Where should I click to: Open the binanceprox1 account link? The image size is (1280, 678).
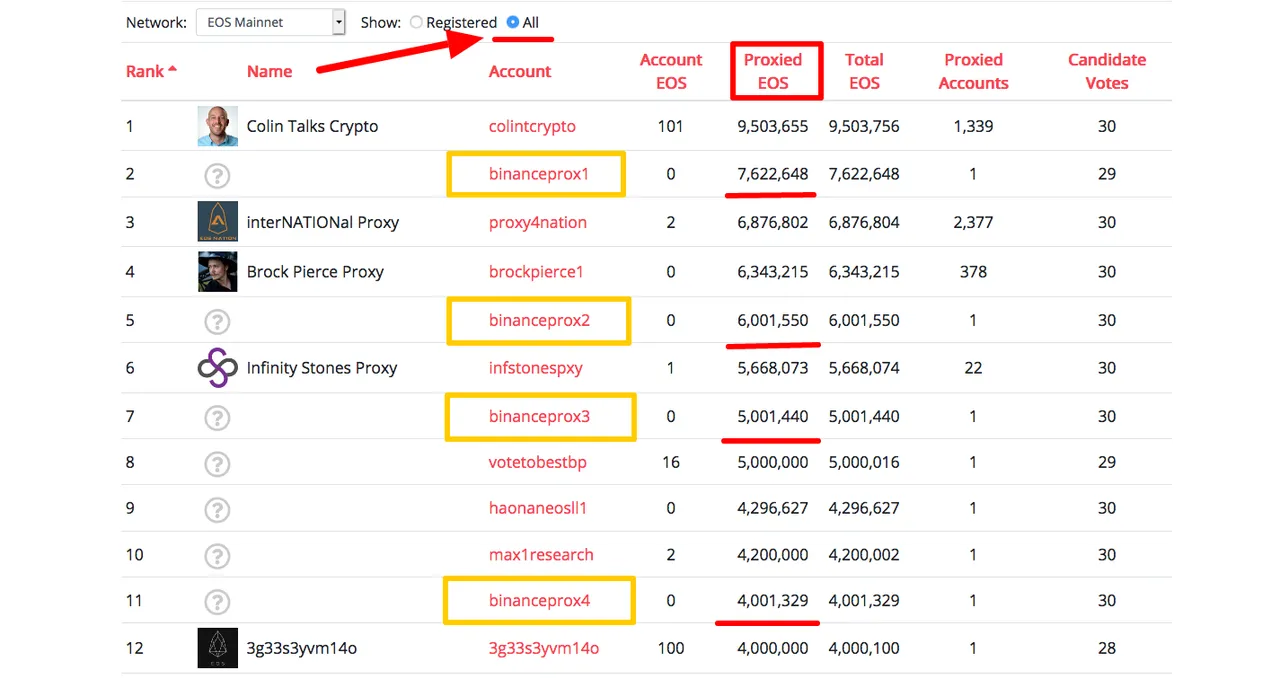539,174
